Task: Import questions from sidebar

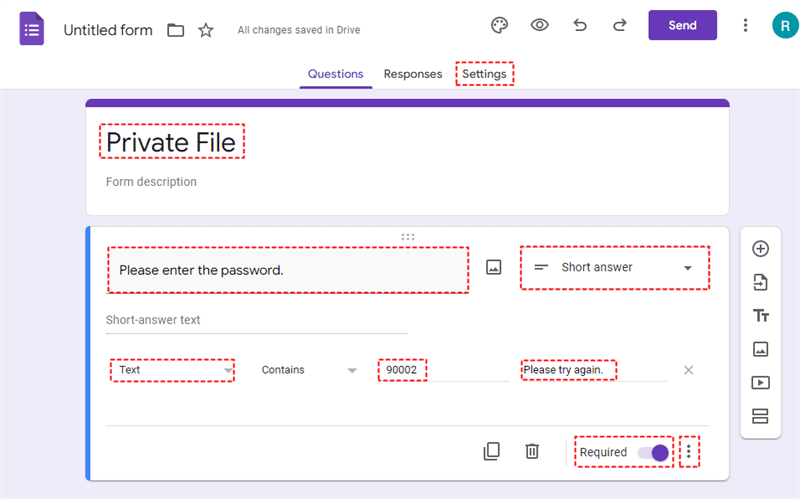Action: [760, 283]
